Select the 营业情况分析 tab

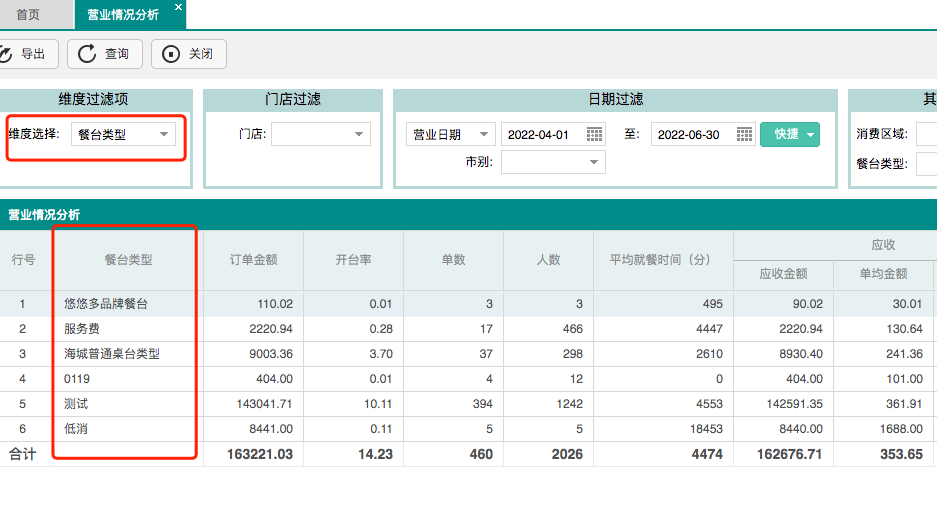pyautogui.click(x=122, y=15)
